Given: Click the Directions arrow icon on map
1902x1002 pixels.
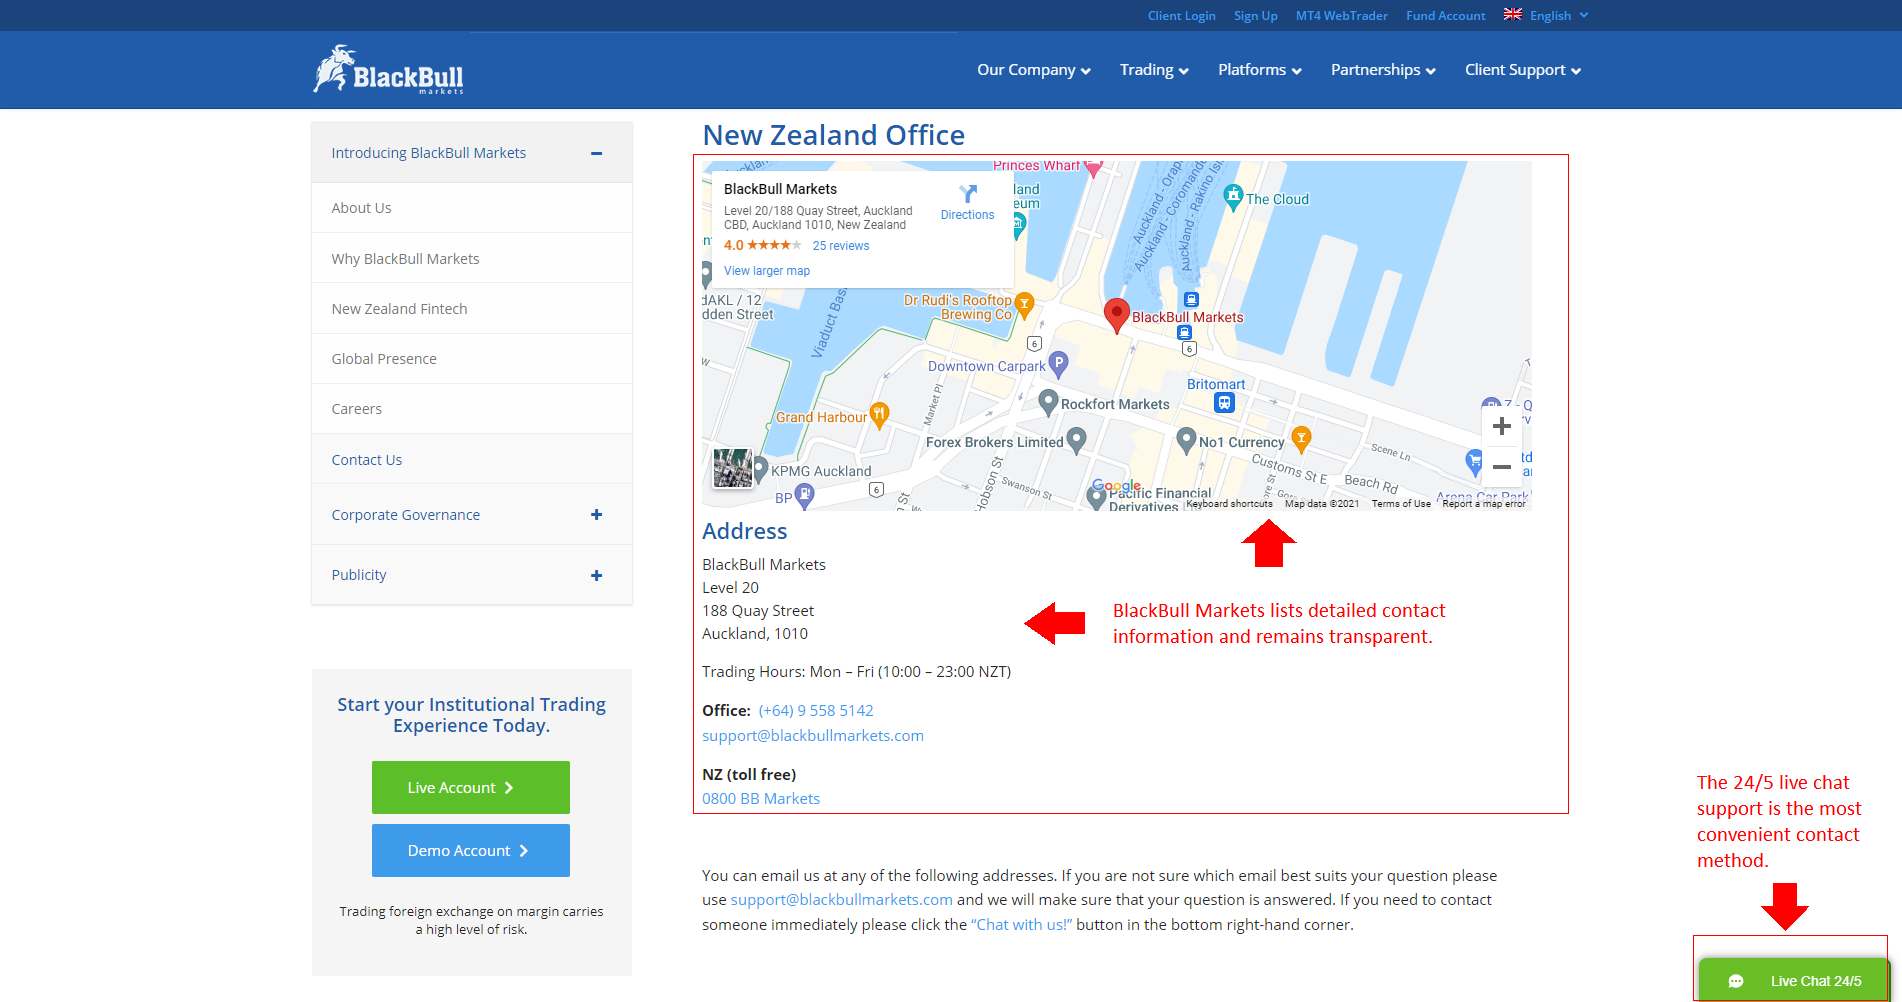Looking at the screenshot, I should pos(967,194).
